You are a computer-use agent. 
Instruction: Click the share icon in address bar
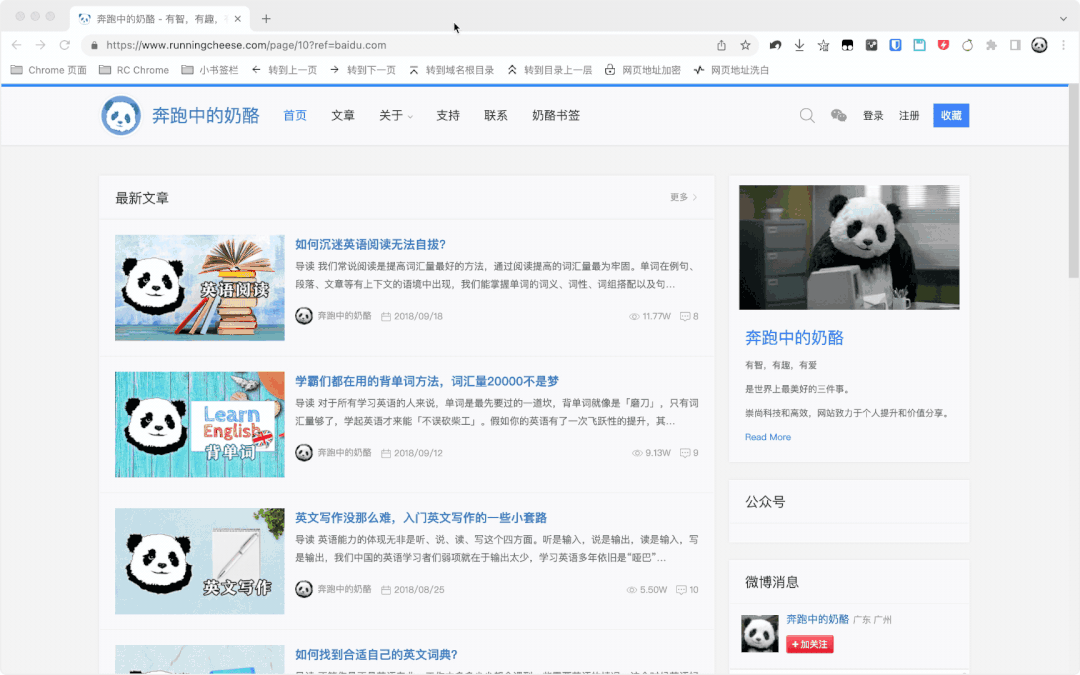click(x=721, y=45)
